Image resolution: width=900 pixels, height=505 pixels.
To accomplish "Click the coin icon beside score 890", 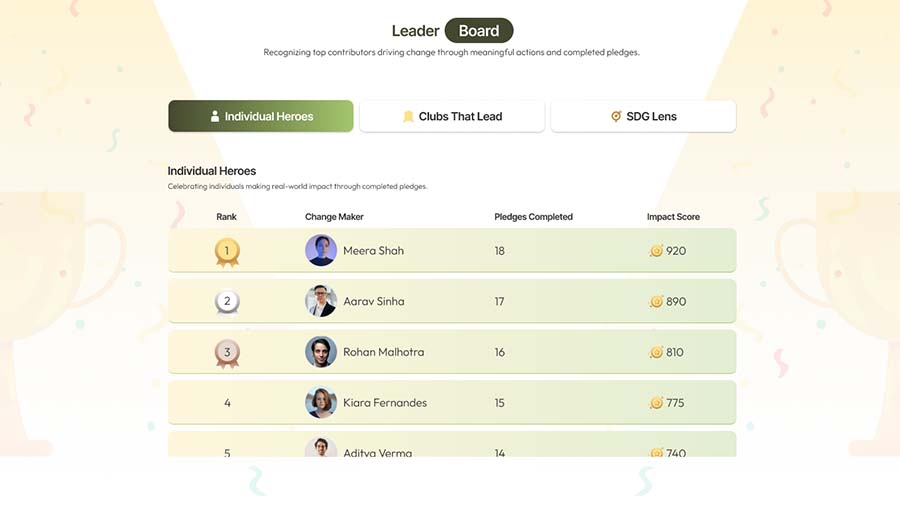I will (x=656, y=301).
